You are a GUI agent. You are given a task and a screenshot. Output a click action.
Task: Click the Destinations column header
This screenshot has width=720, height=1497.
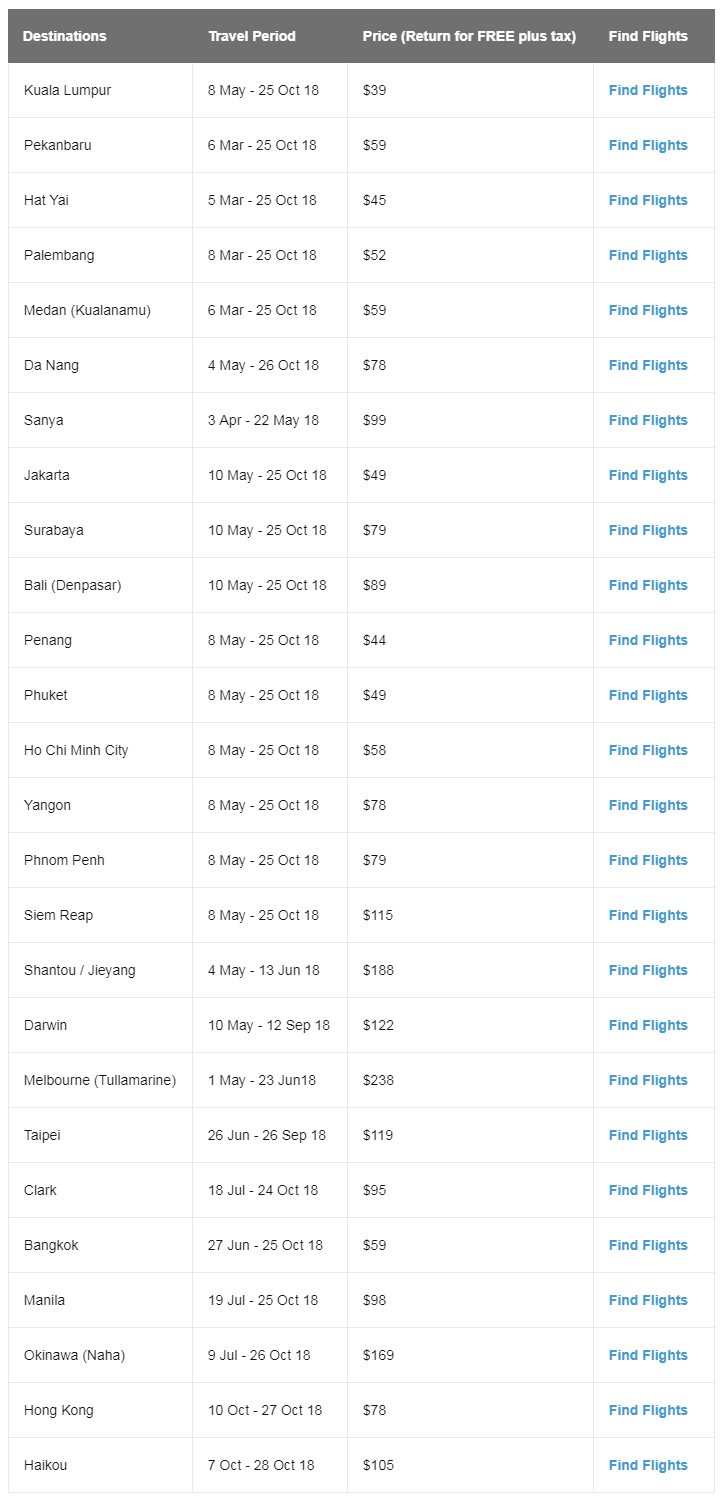64,36
